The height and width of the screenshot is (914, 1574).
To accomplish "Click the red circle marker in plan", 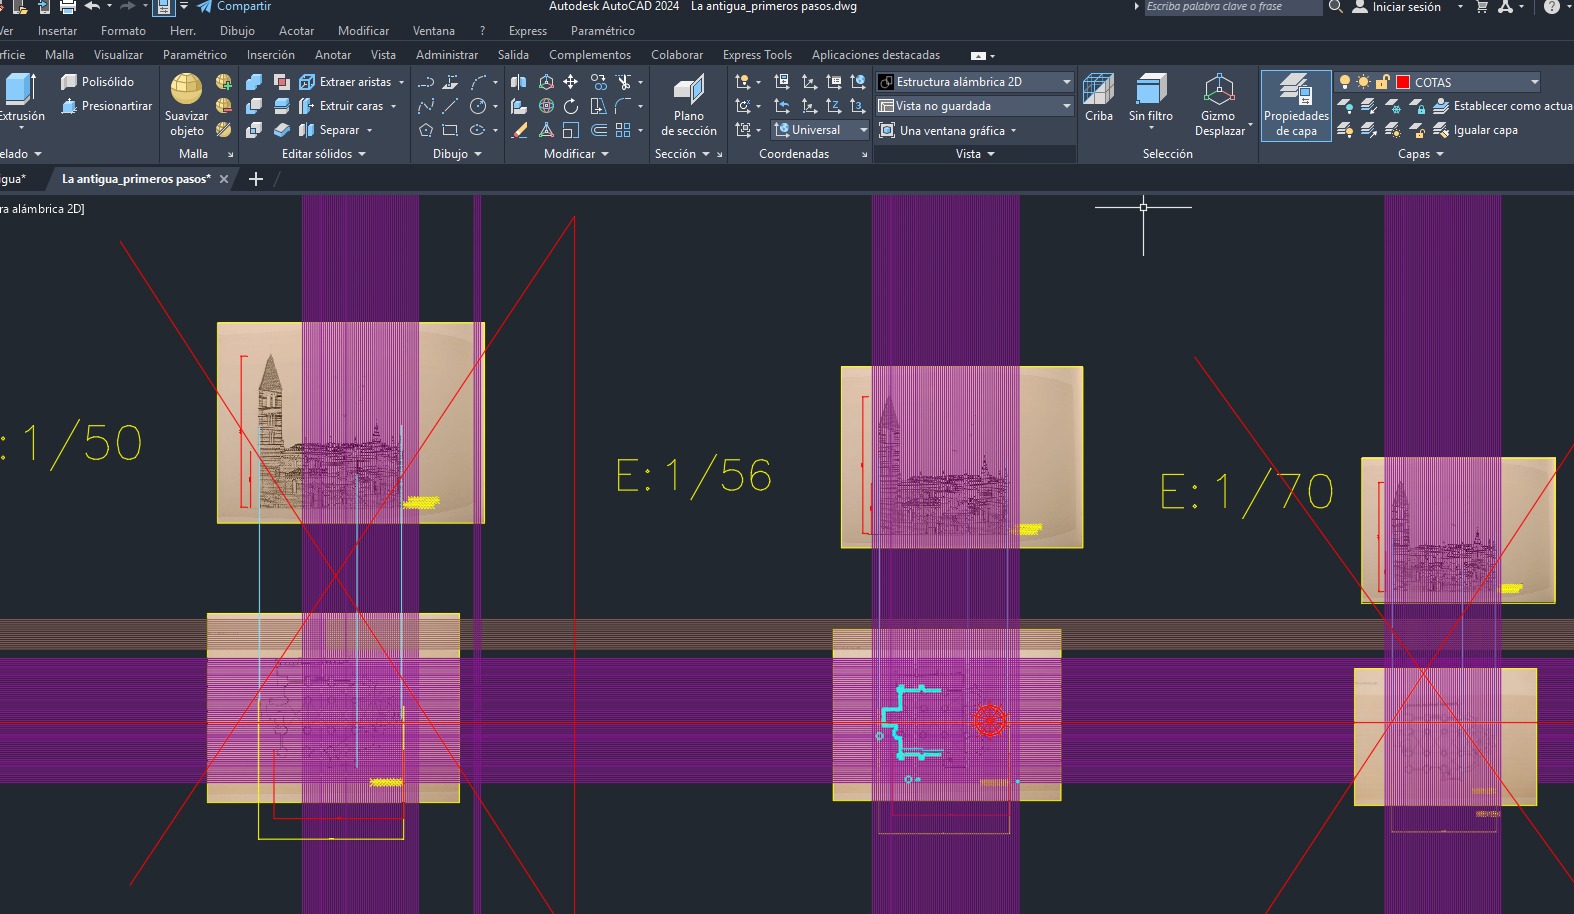I will pos(990,720).
